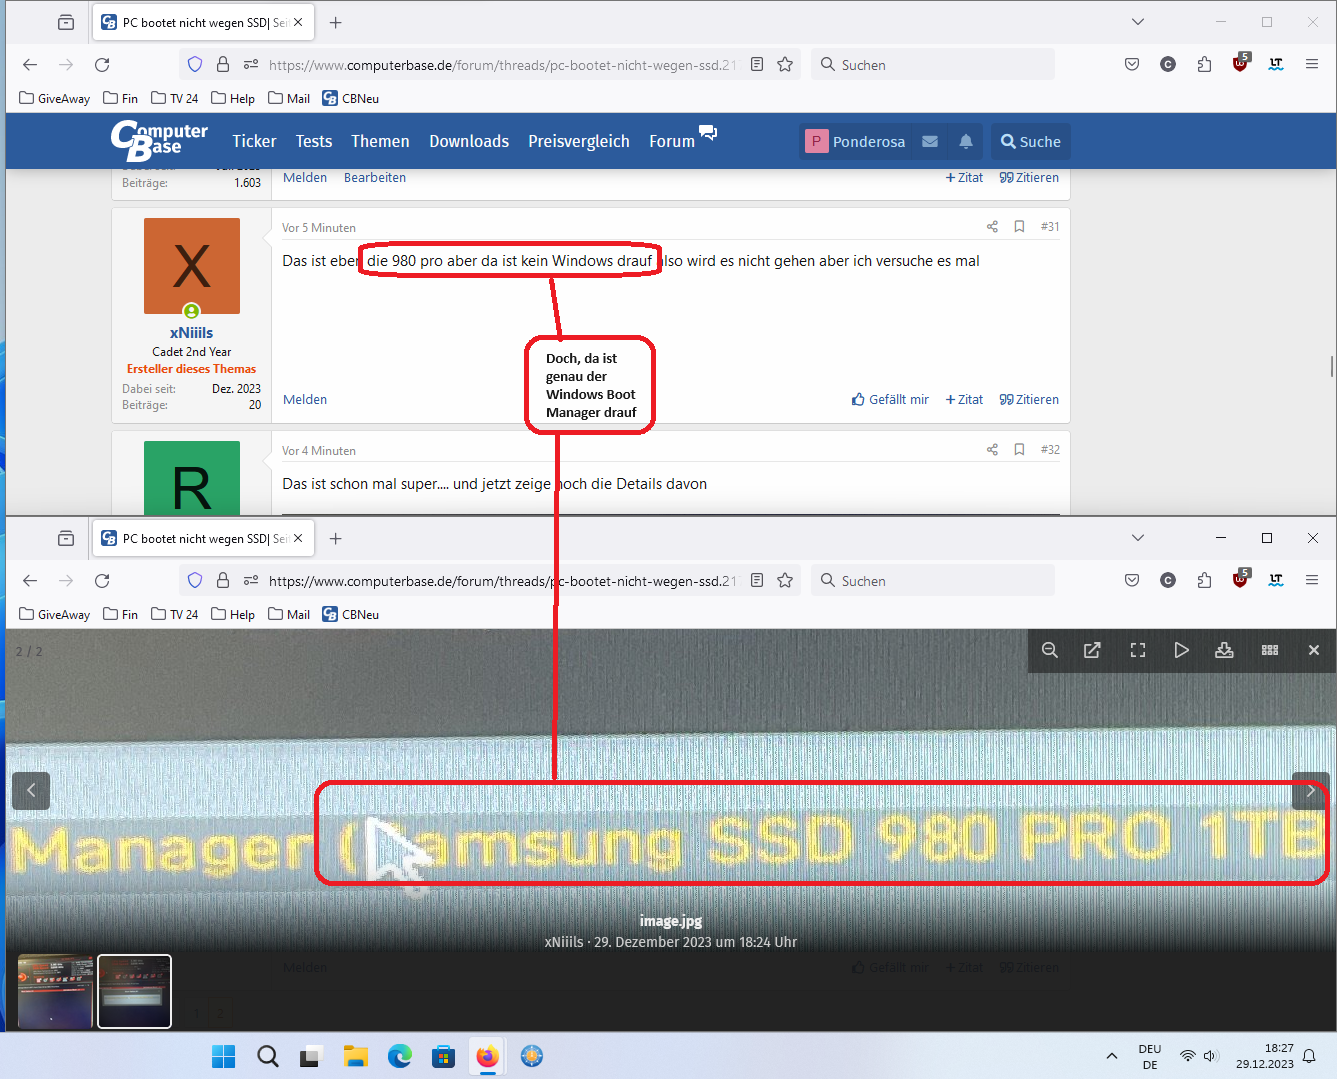Open lightbox image in new window icon
The width and height of the screenshot is (1337, 1079).
tap(1093, 650)
